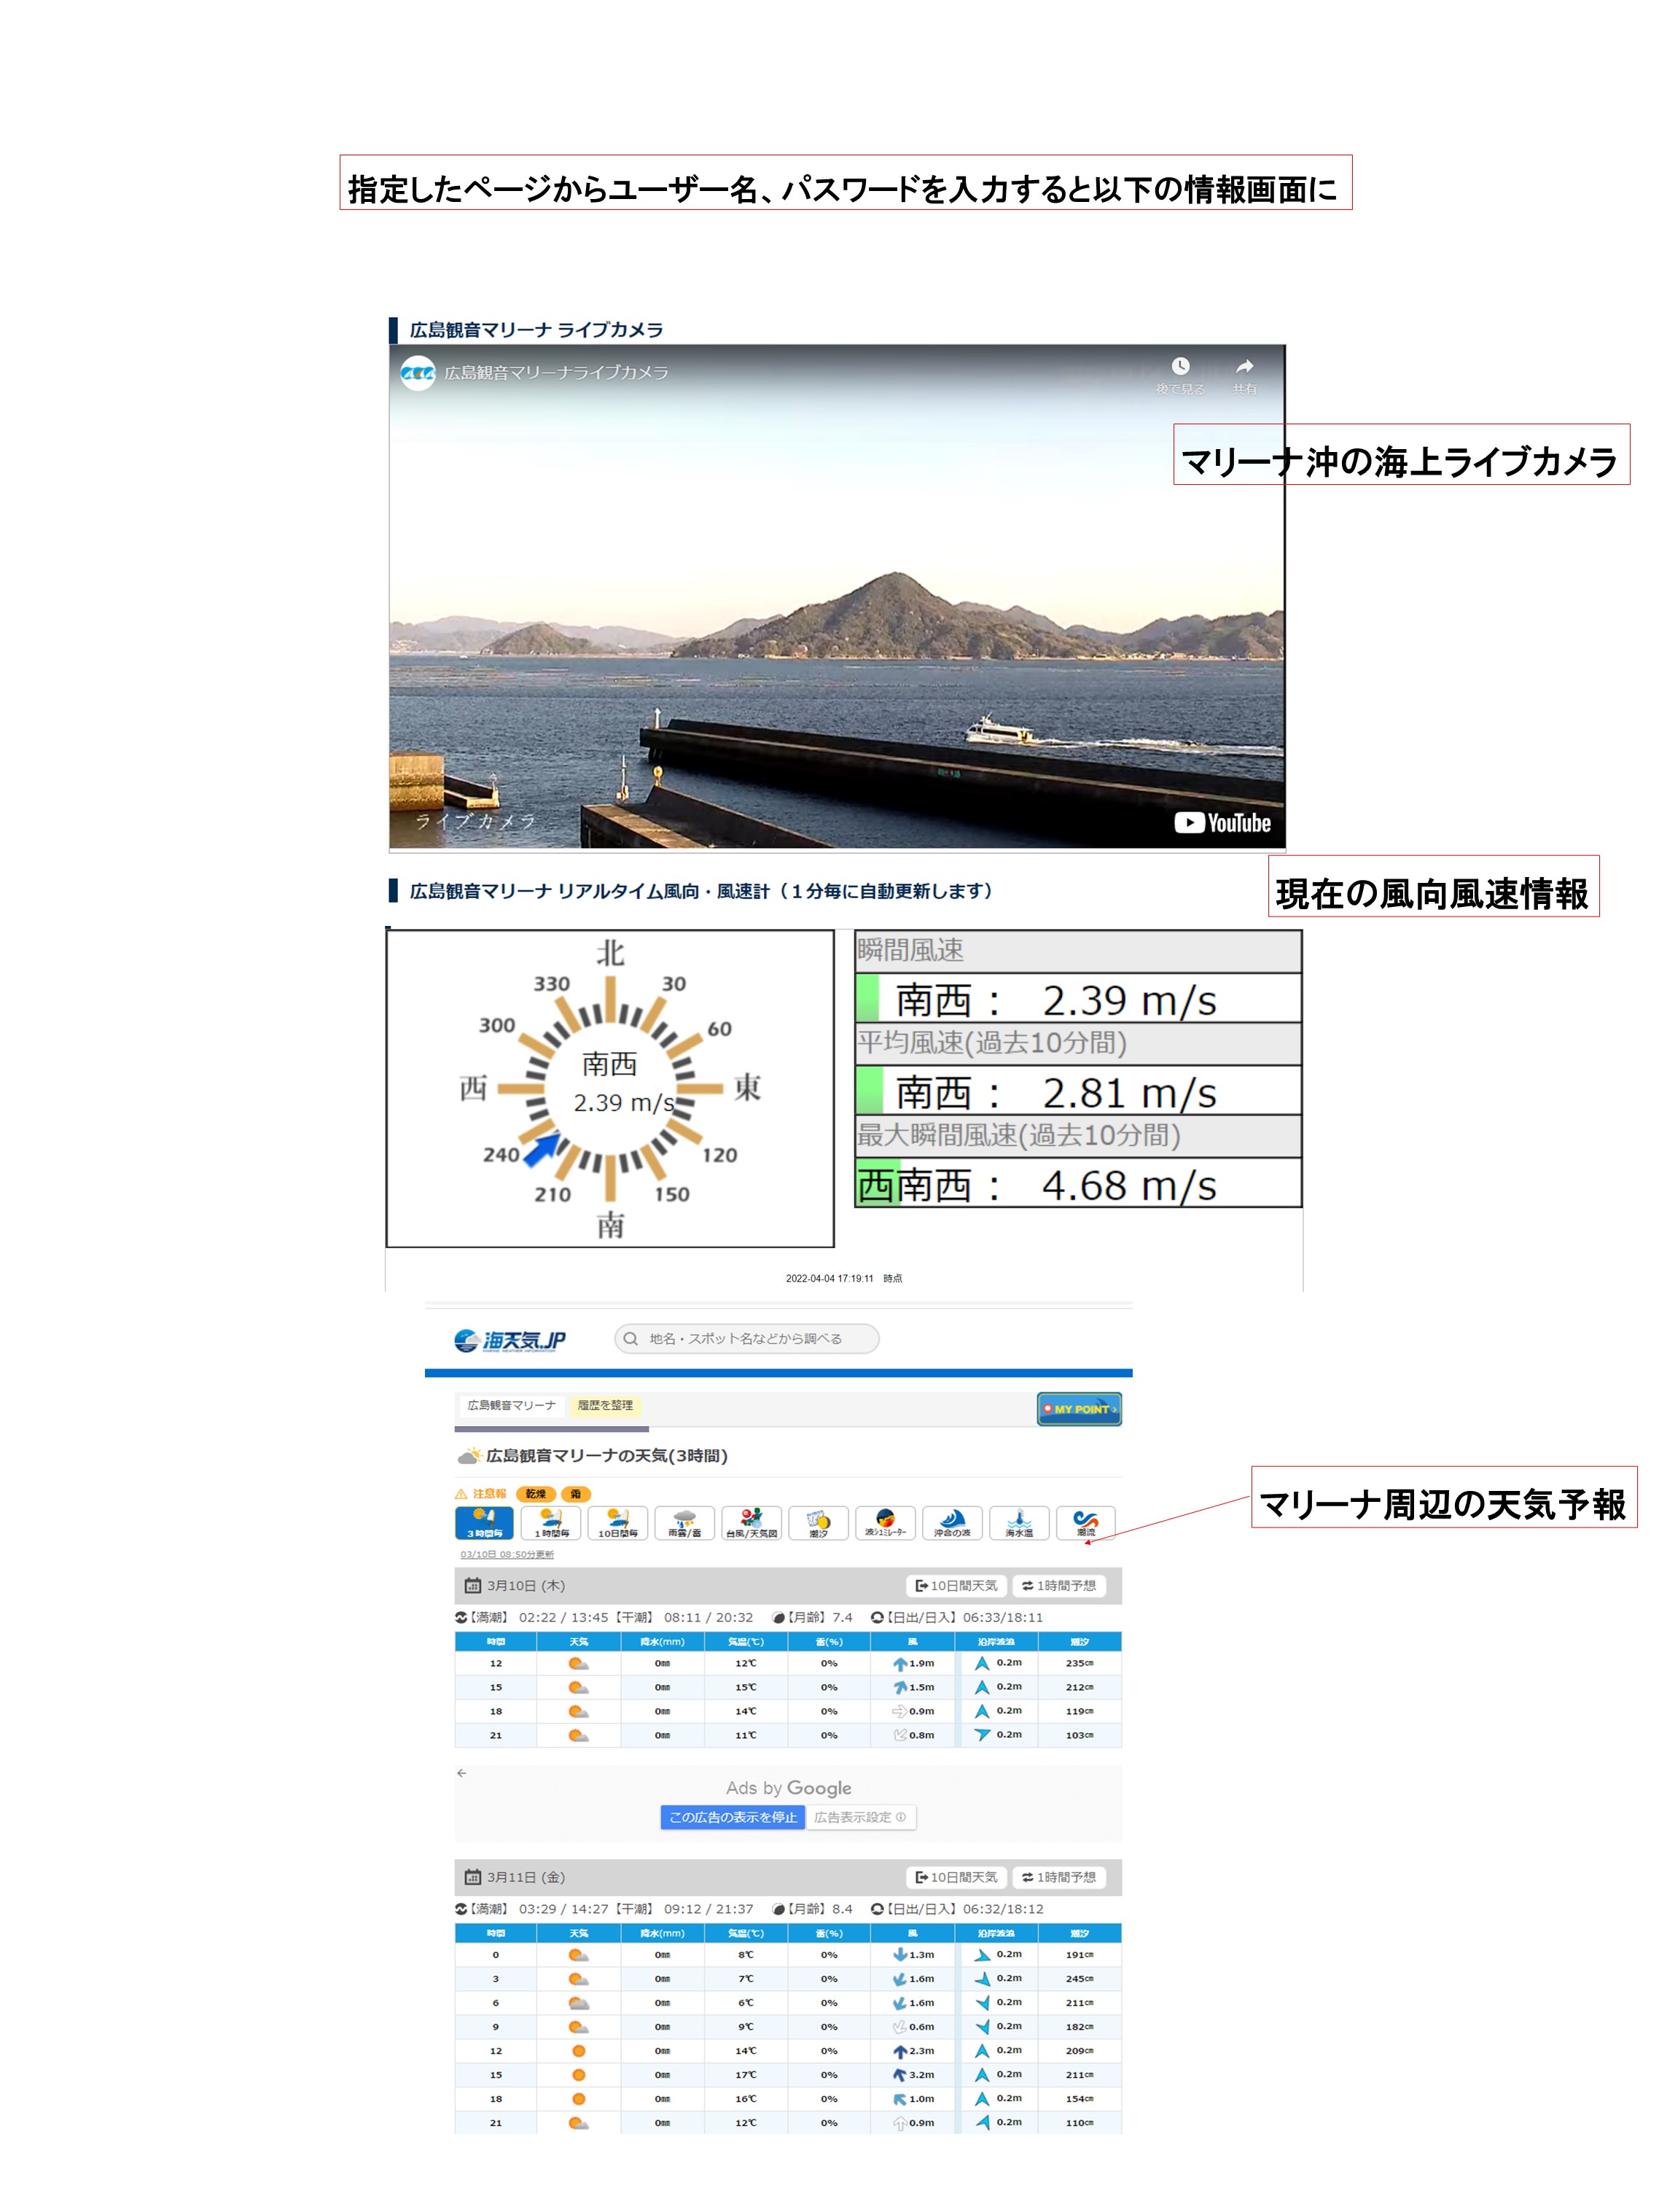Click the 乾燥 advisory badge
The image size is (1659, 2212).
pyautogui.click(x=535, y=1494)
